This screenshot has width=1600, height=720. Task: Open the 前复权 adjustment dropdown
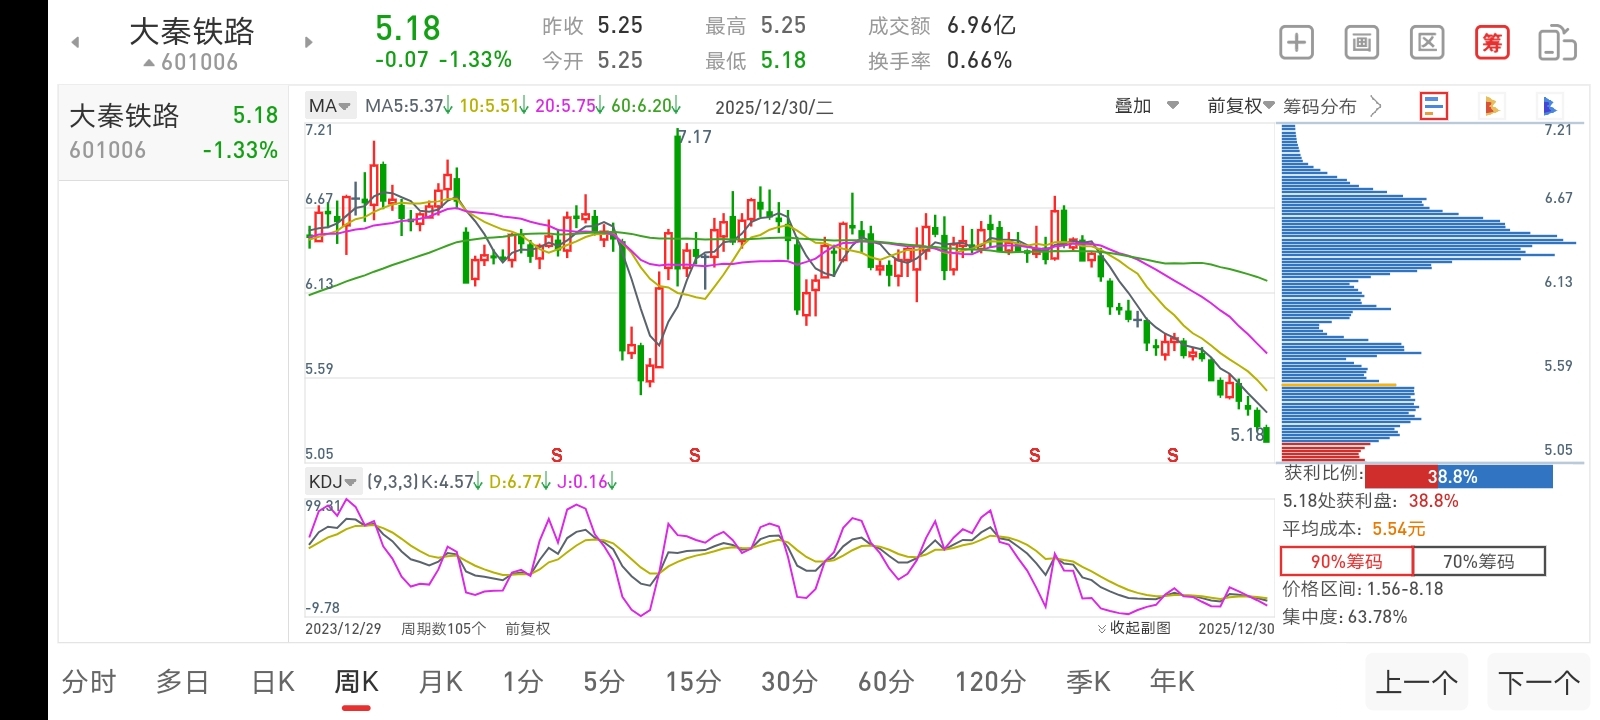pos(1240,106)
